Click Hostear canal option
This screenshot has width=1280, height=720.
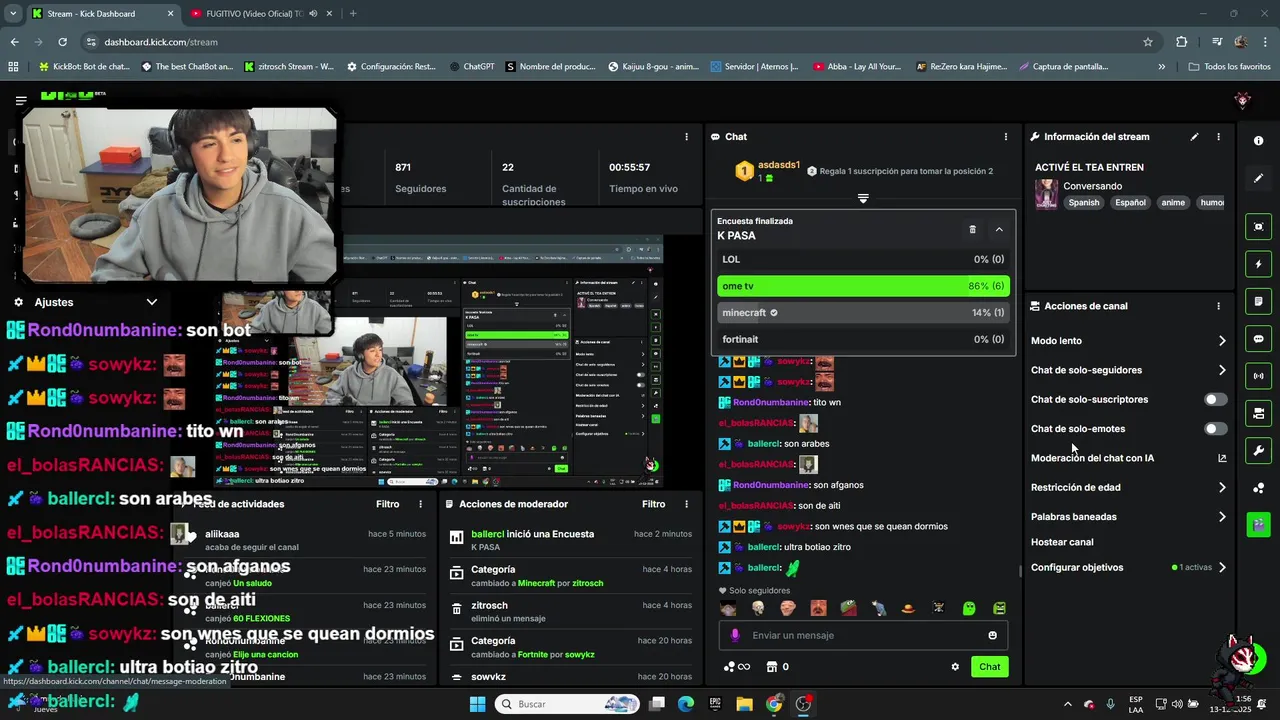coord(1062,542)
